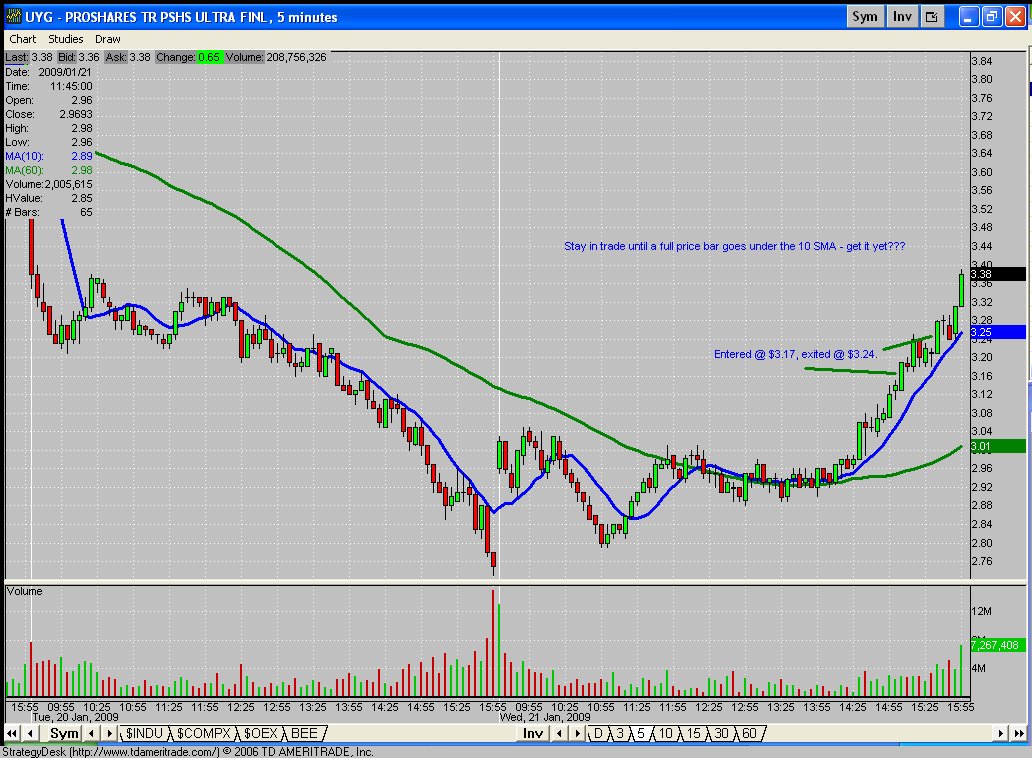This screenshot has height=758, width=1032.
Task: Click the 'Entered @ $3.17' annotation text
Action: (796, 354)
